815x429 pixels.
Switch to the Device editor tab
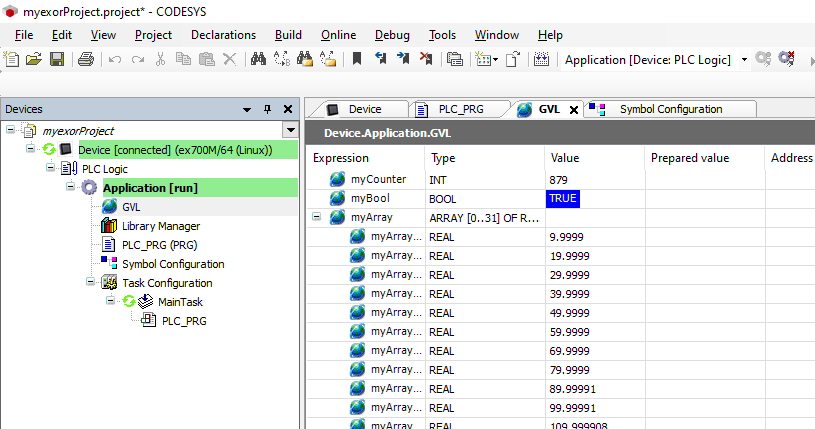tap(364, 109)
